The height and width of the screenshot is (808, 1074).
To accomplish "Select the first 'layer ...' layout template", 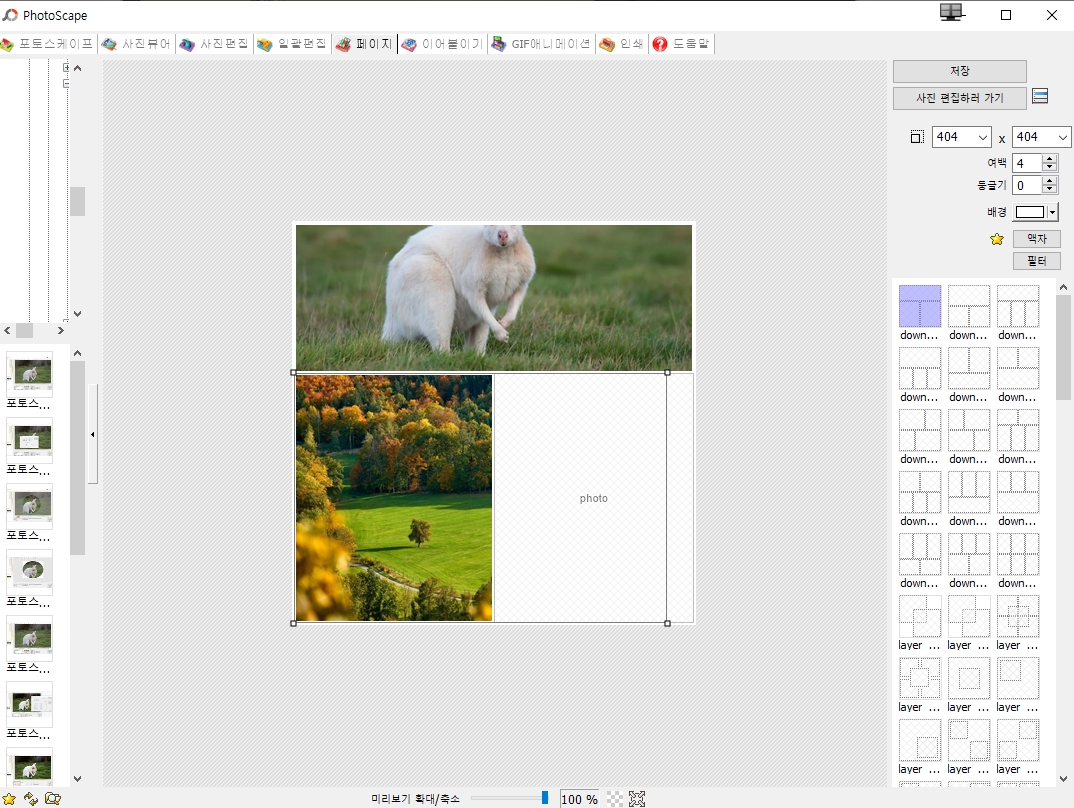I will [919, 616].
